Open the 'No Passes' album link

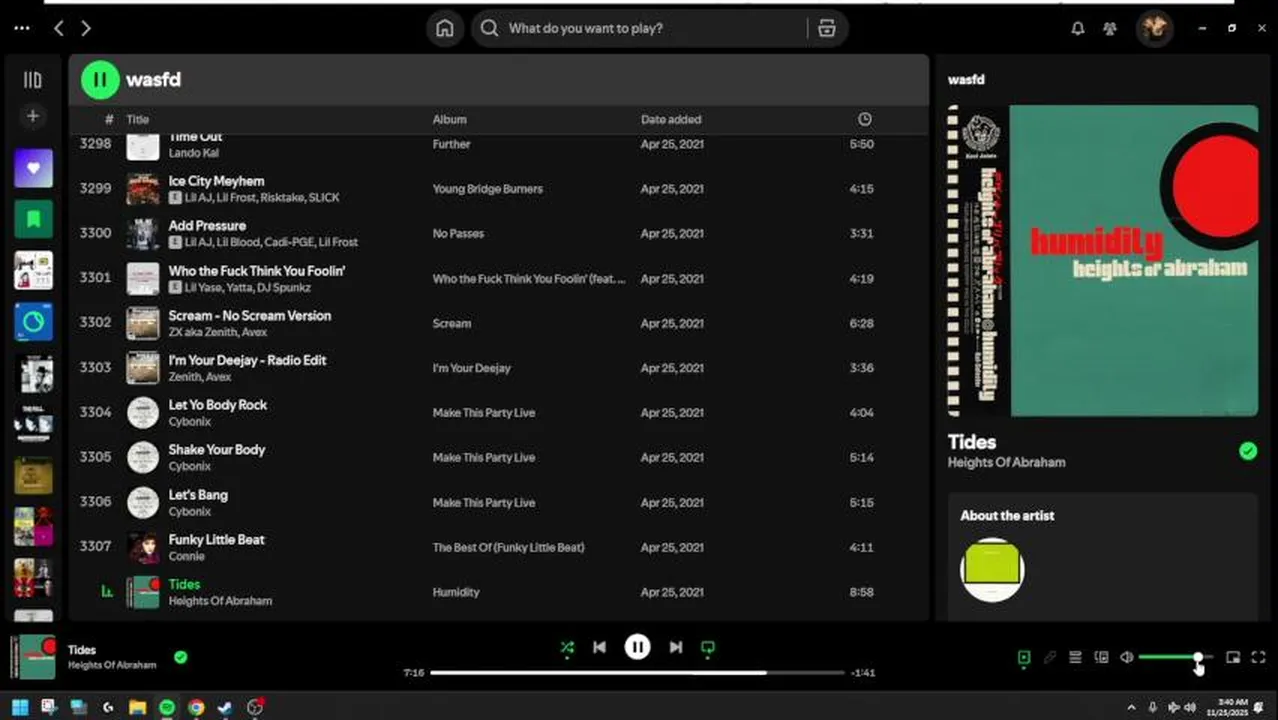[458, 233]
